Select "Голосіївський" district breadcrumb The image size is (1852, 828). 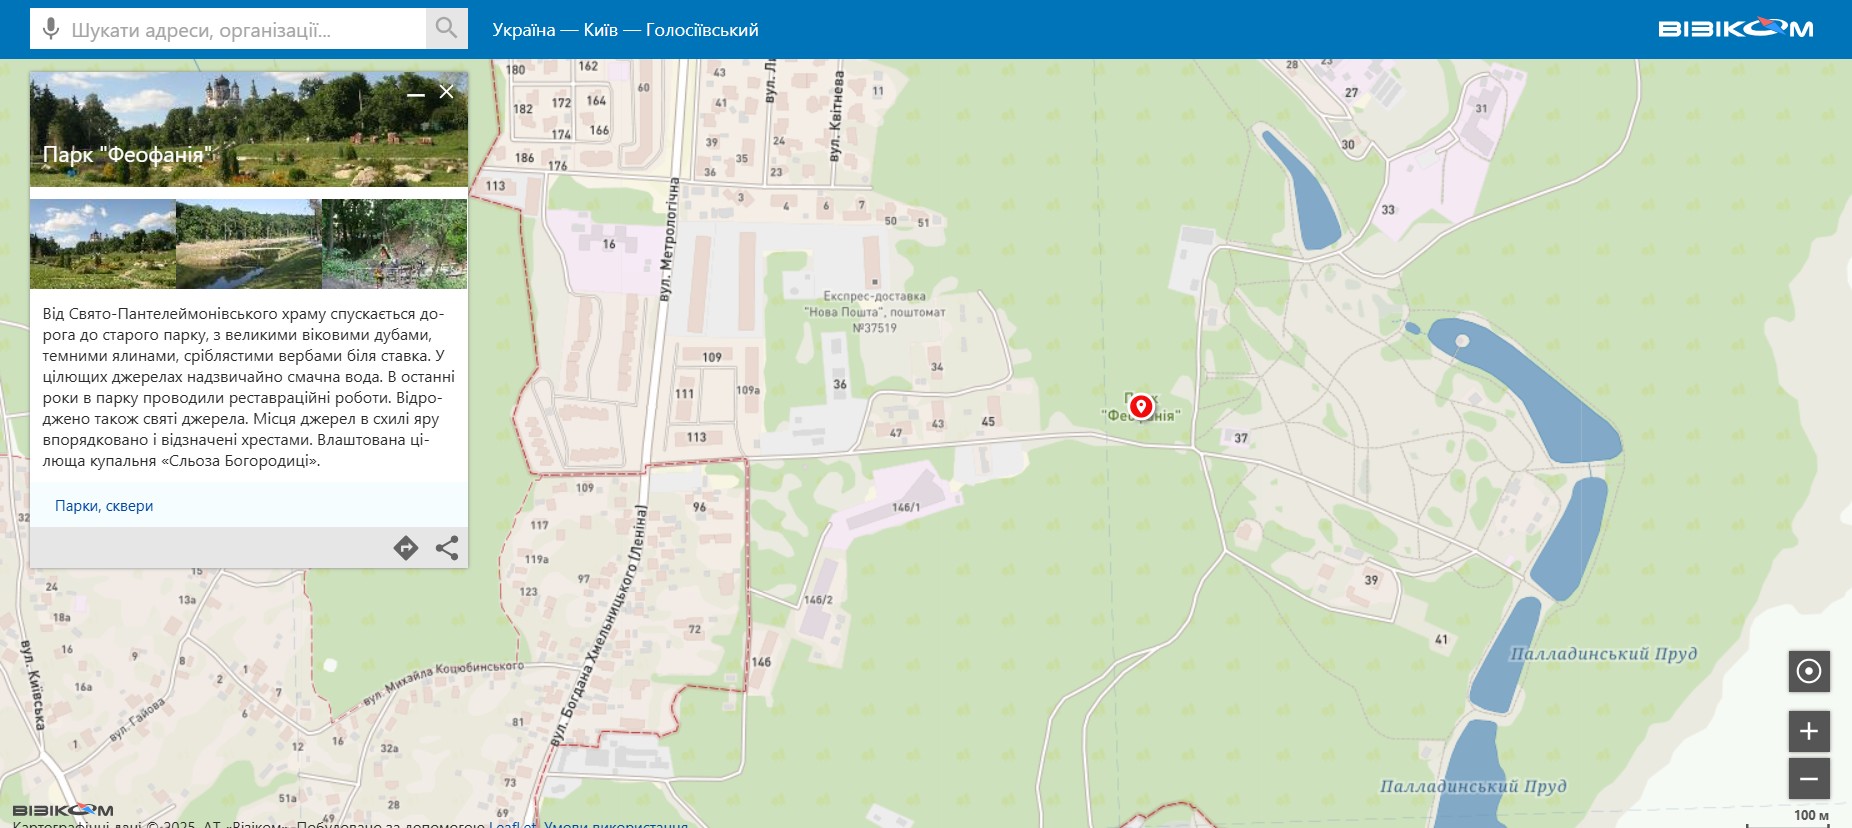(702, 30)
